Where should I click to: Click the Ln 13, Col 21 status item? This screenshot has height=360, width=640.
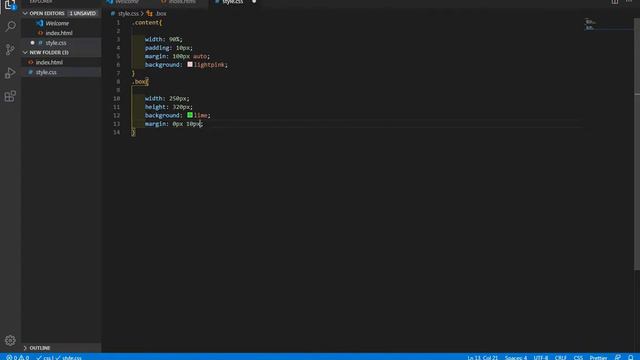click(x=482, y=357)
